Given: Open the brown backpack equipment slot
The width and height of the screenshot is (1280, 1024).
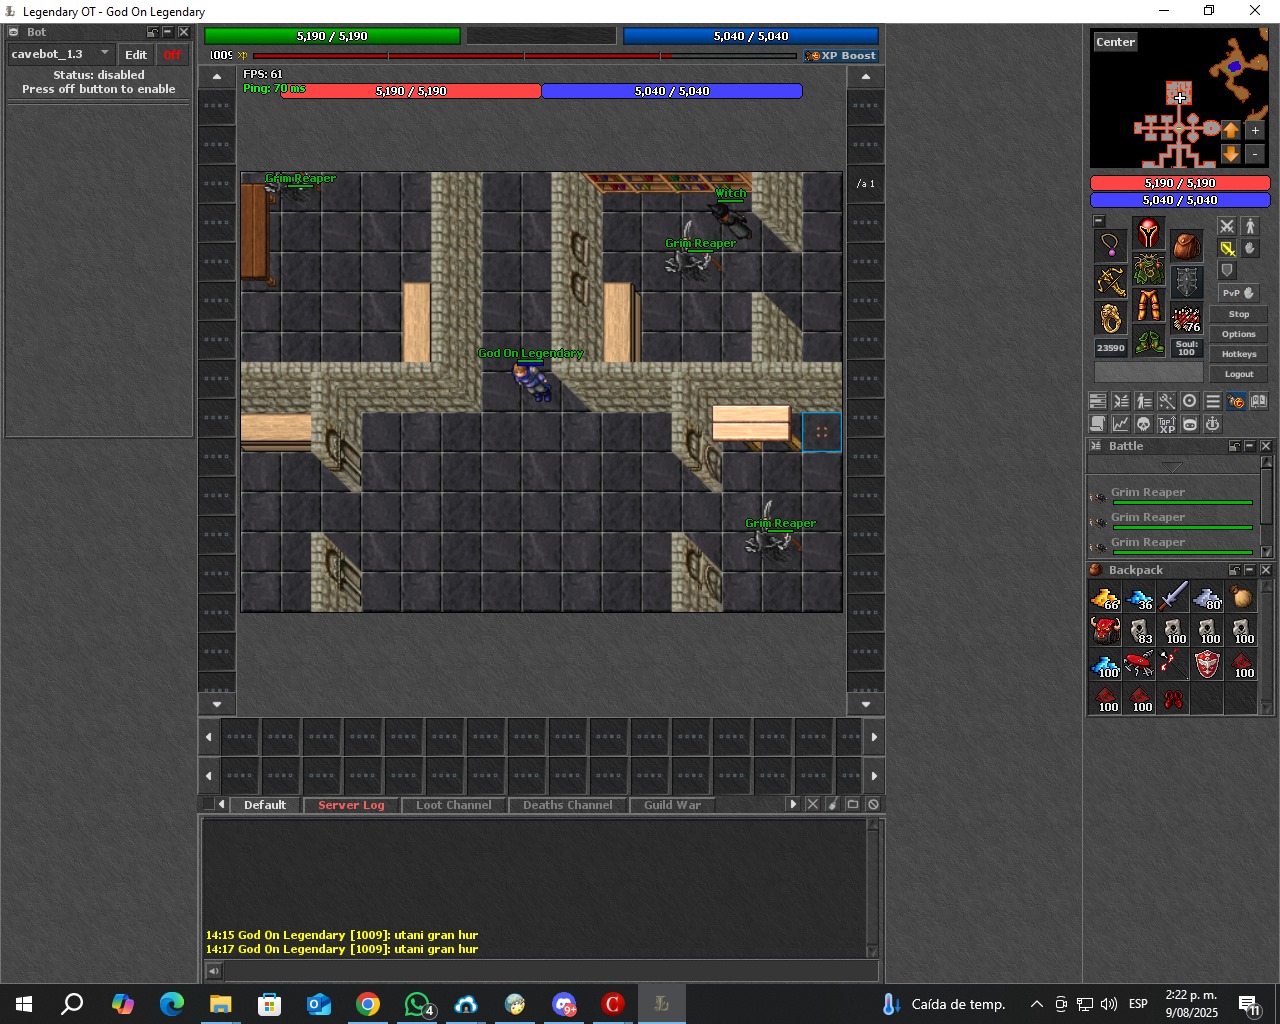Looking at the screenshot, I should point(1187,245).
